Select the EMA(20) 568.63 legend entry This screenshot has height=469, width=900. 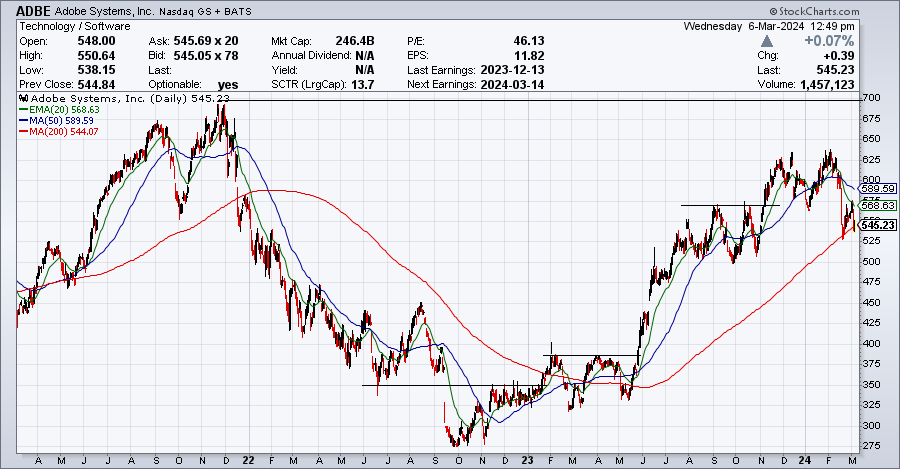pyautogui.click(x=60, y=110)
